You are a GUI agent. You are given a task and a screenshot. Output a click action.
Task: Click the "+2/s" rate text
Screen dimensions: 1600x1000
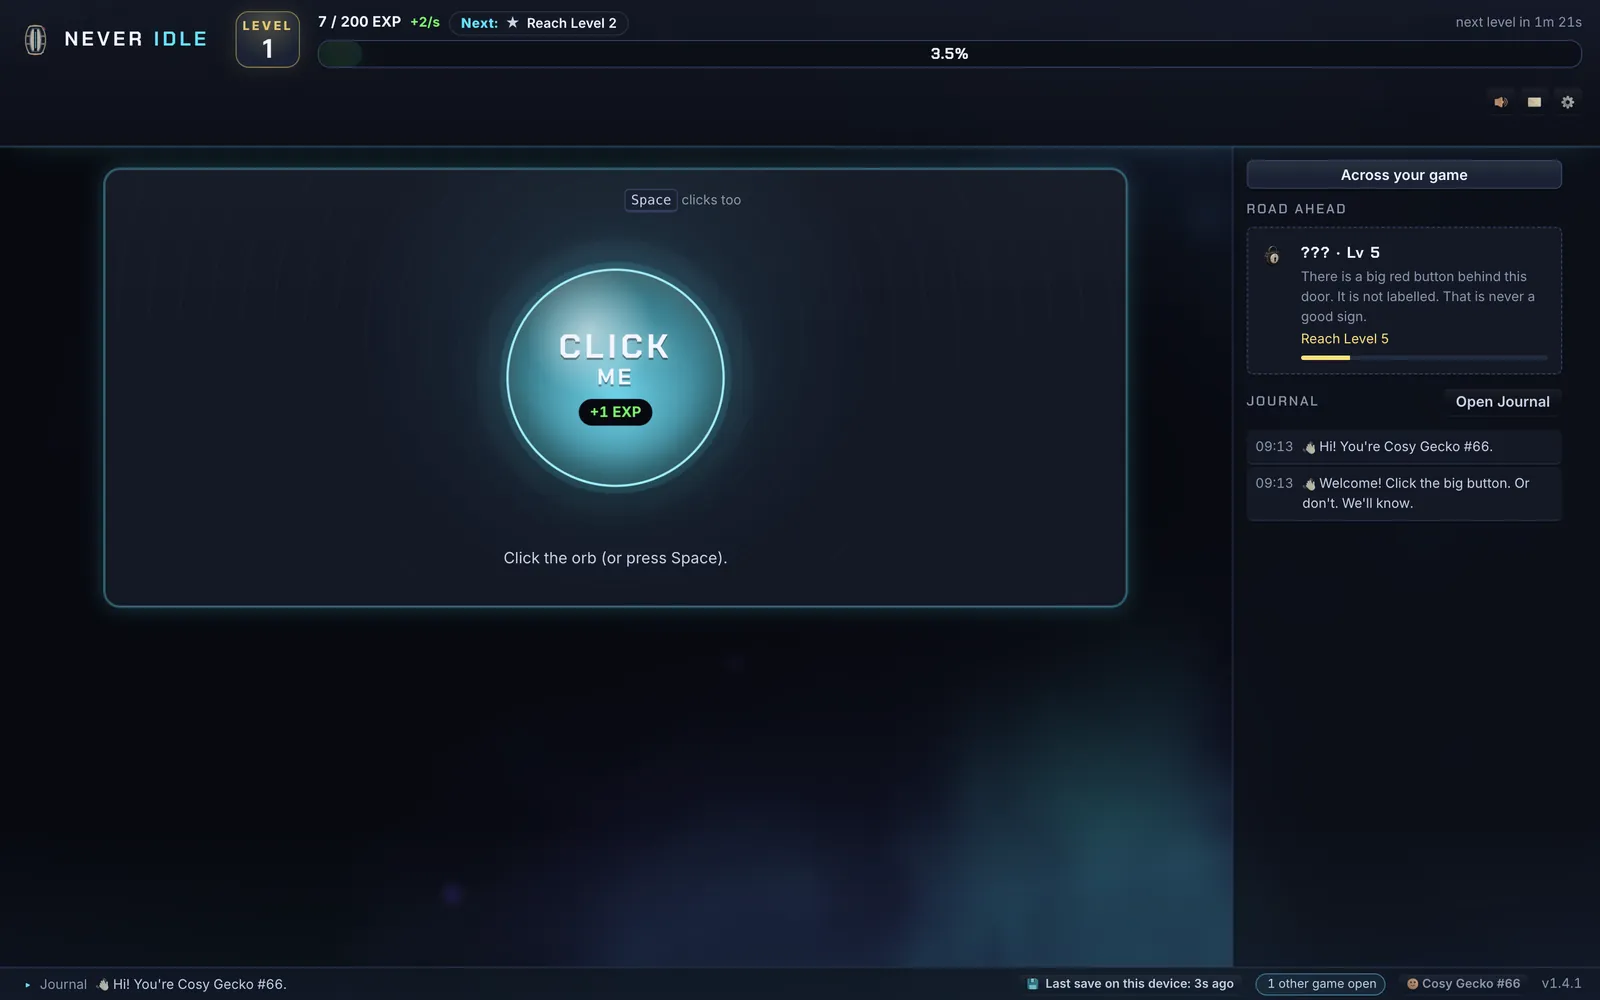coord(425,22)
